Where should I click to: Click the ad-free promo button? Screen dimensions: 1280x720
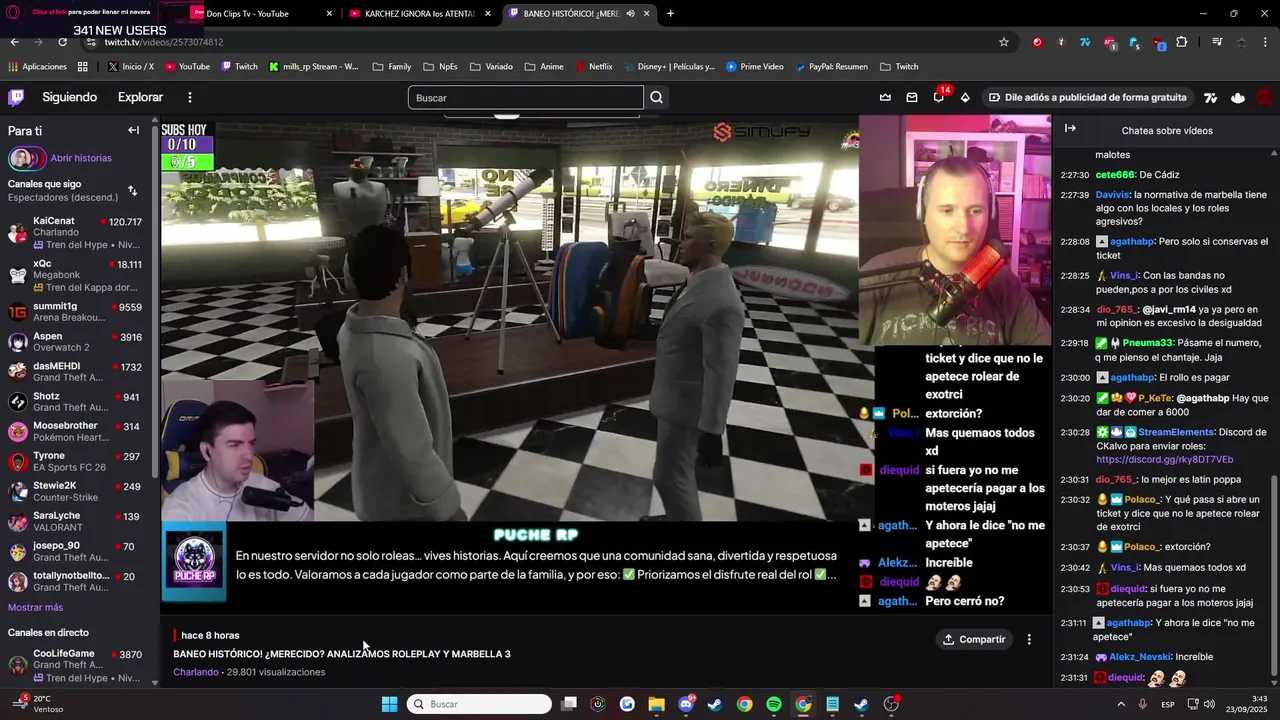point(1088,97)
